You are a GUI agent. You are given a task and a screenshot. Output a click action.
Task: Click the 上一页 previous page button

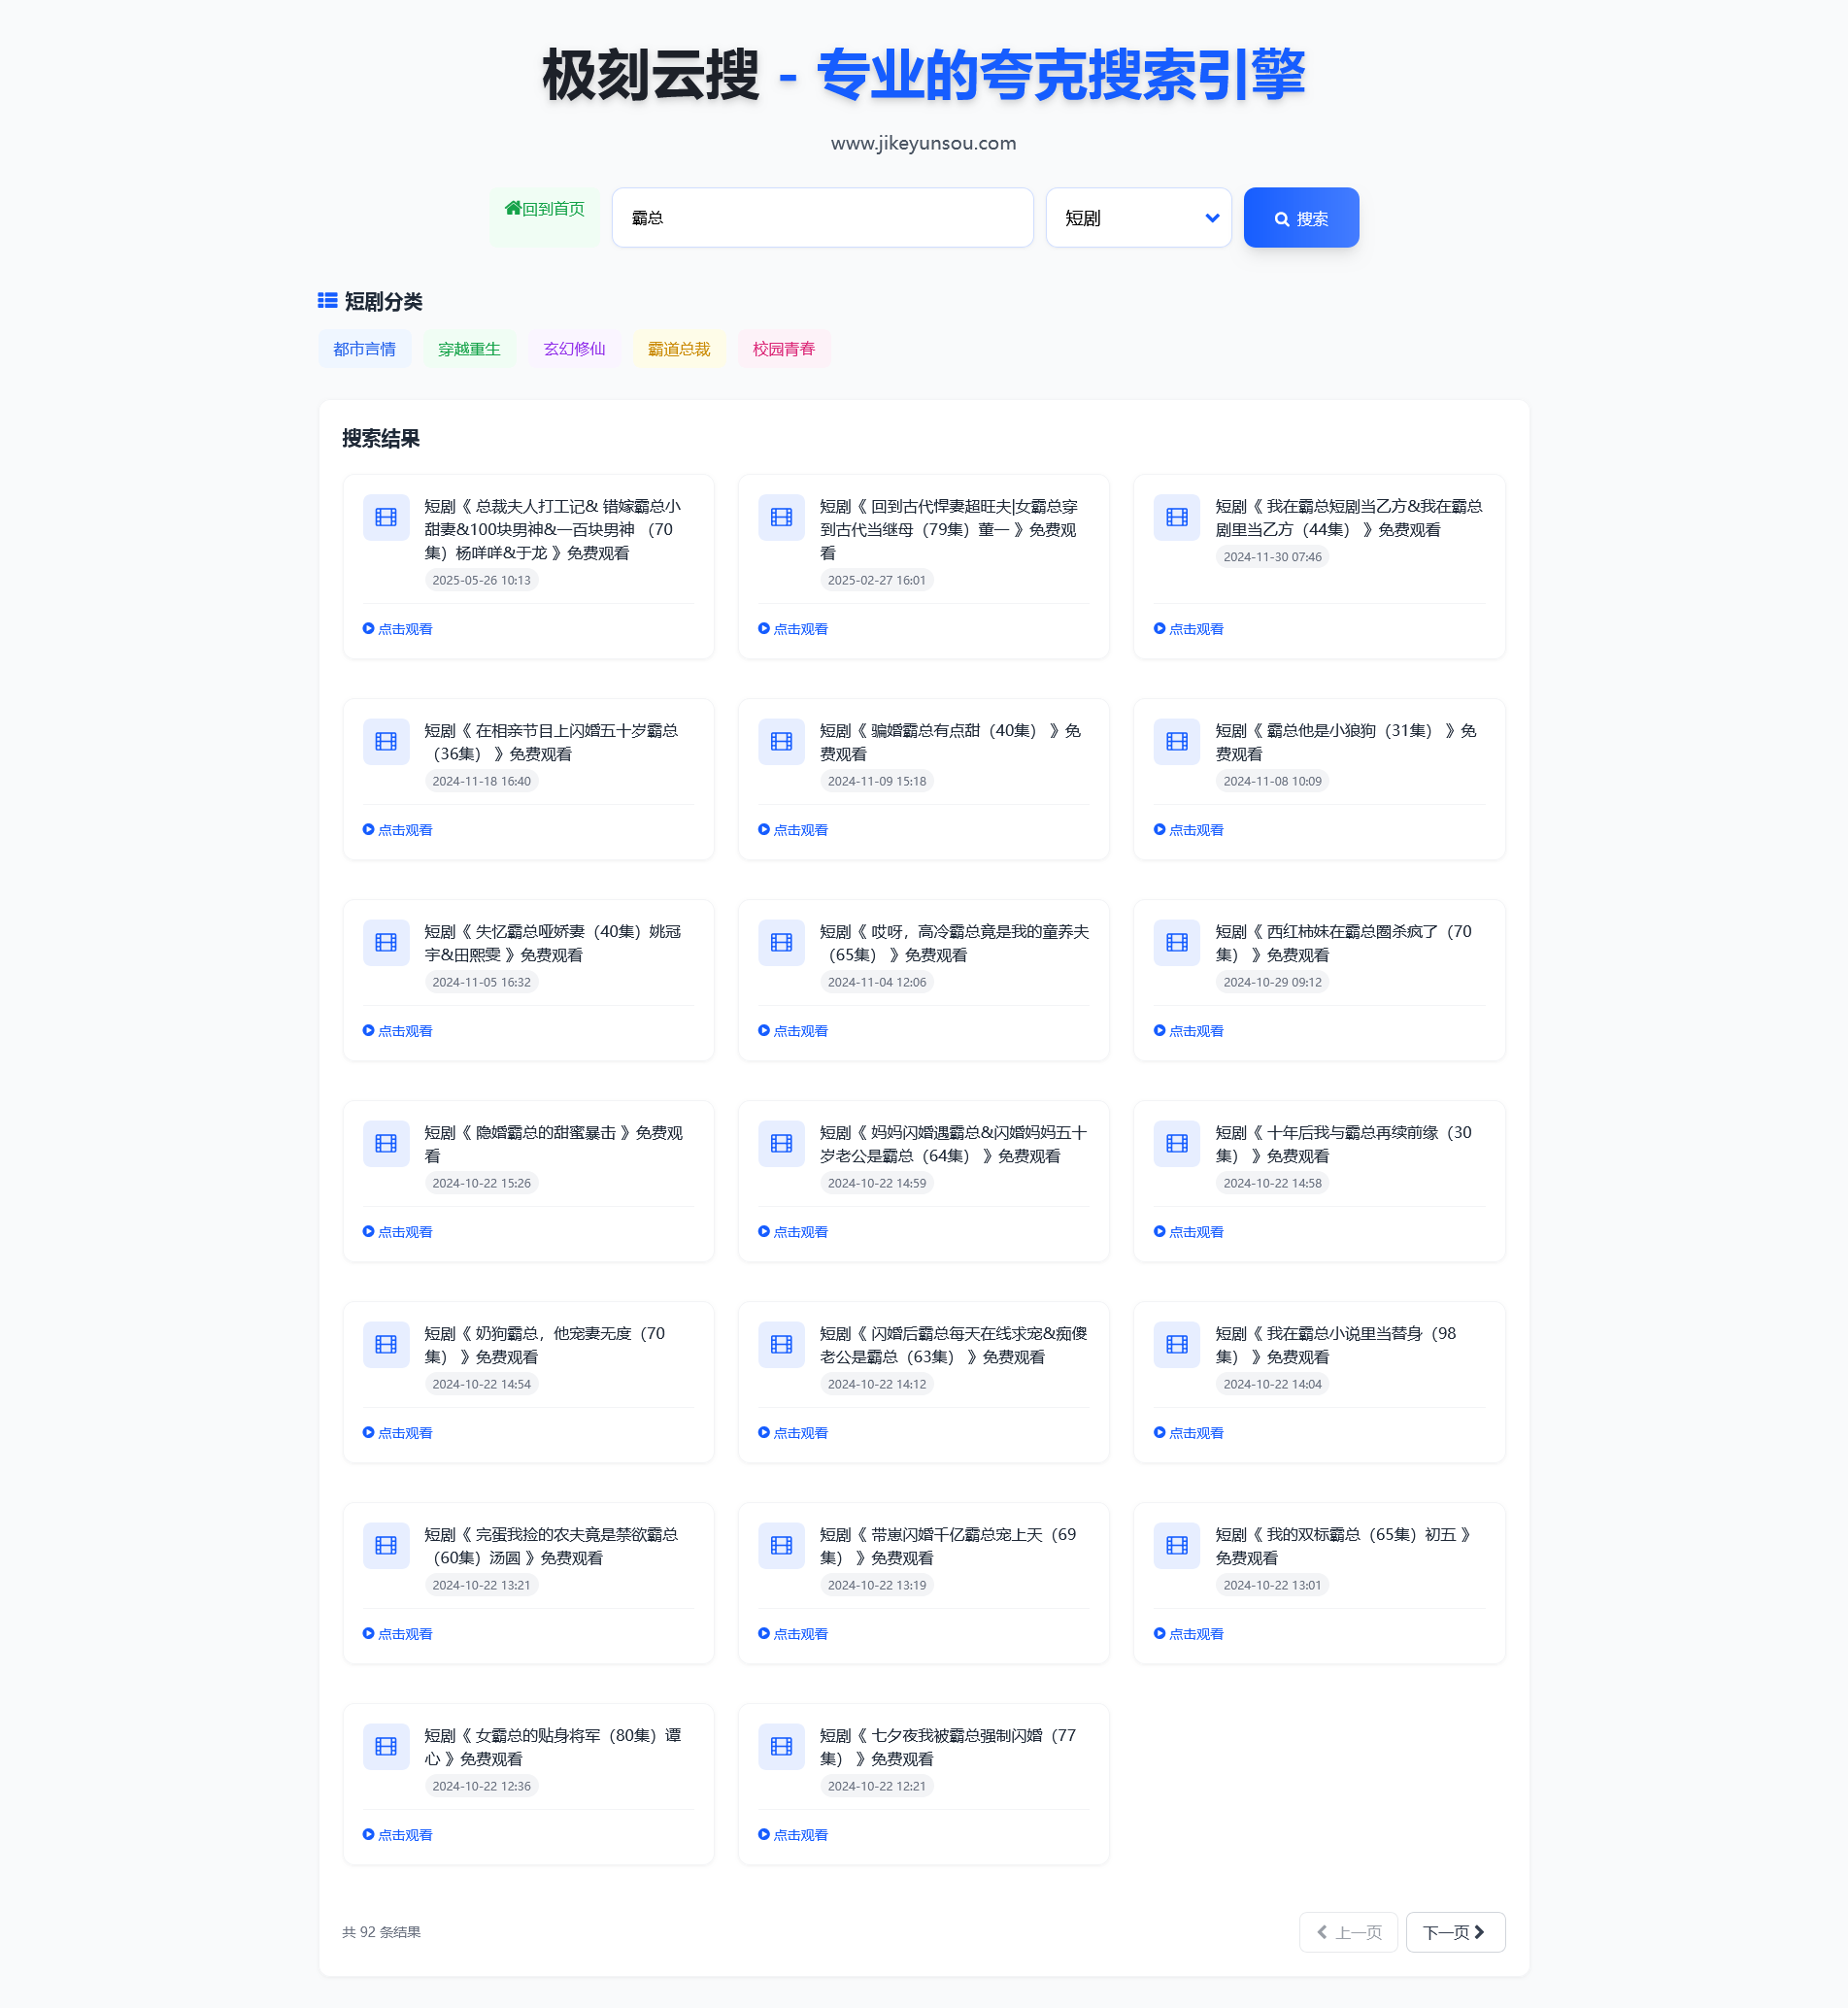(x=1348, y=1932)
